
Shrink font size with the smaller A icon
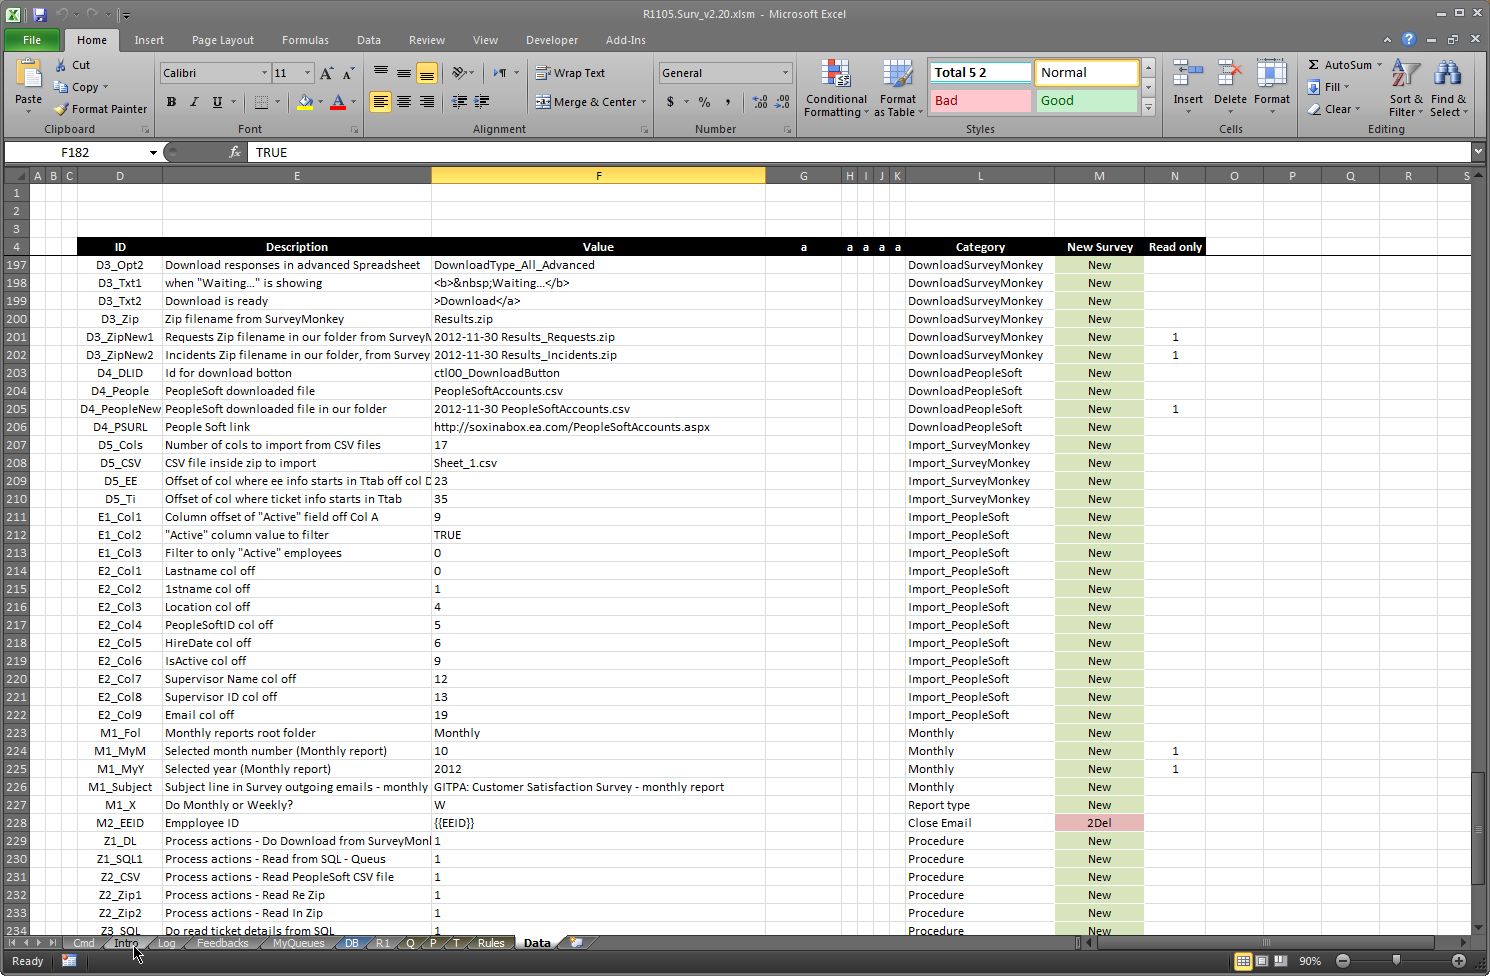click(x=348, y=73)
